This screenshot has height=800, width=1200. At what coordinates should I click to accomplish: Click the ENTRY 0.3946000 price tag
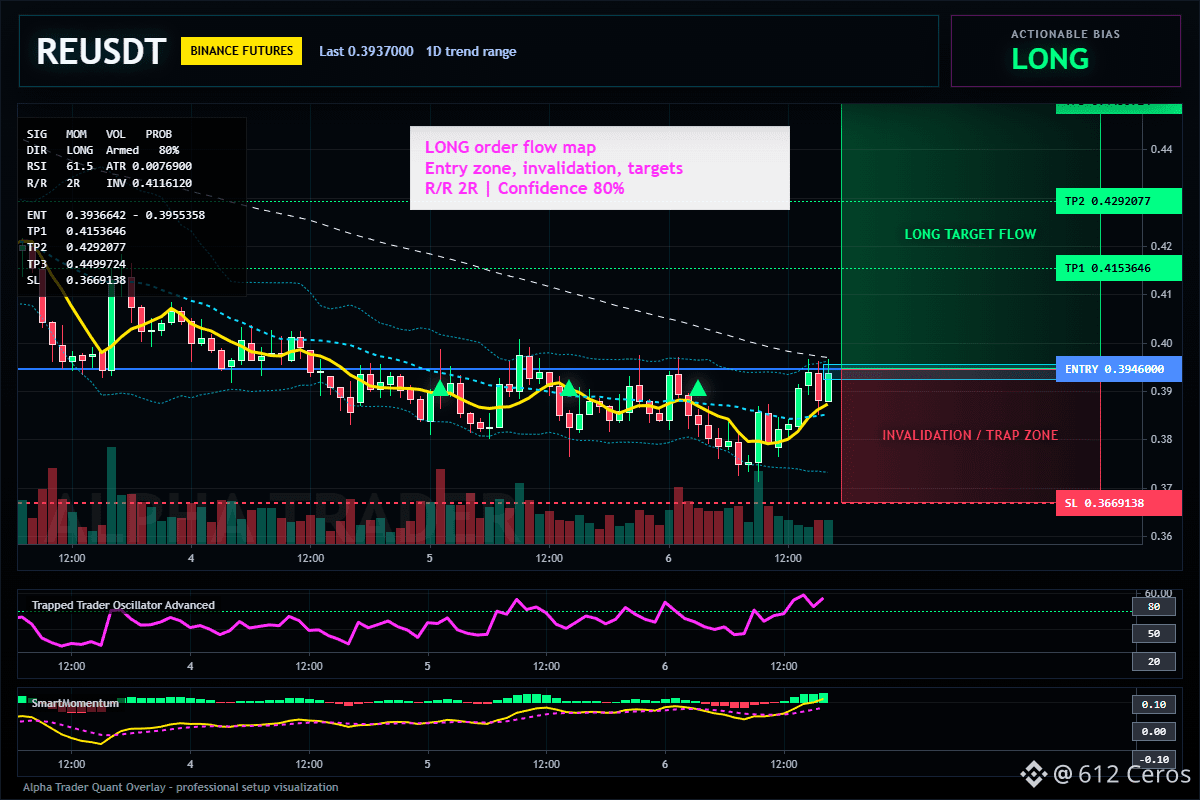(1119, 369)
